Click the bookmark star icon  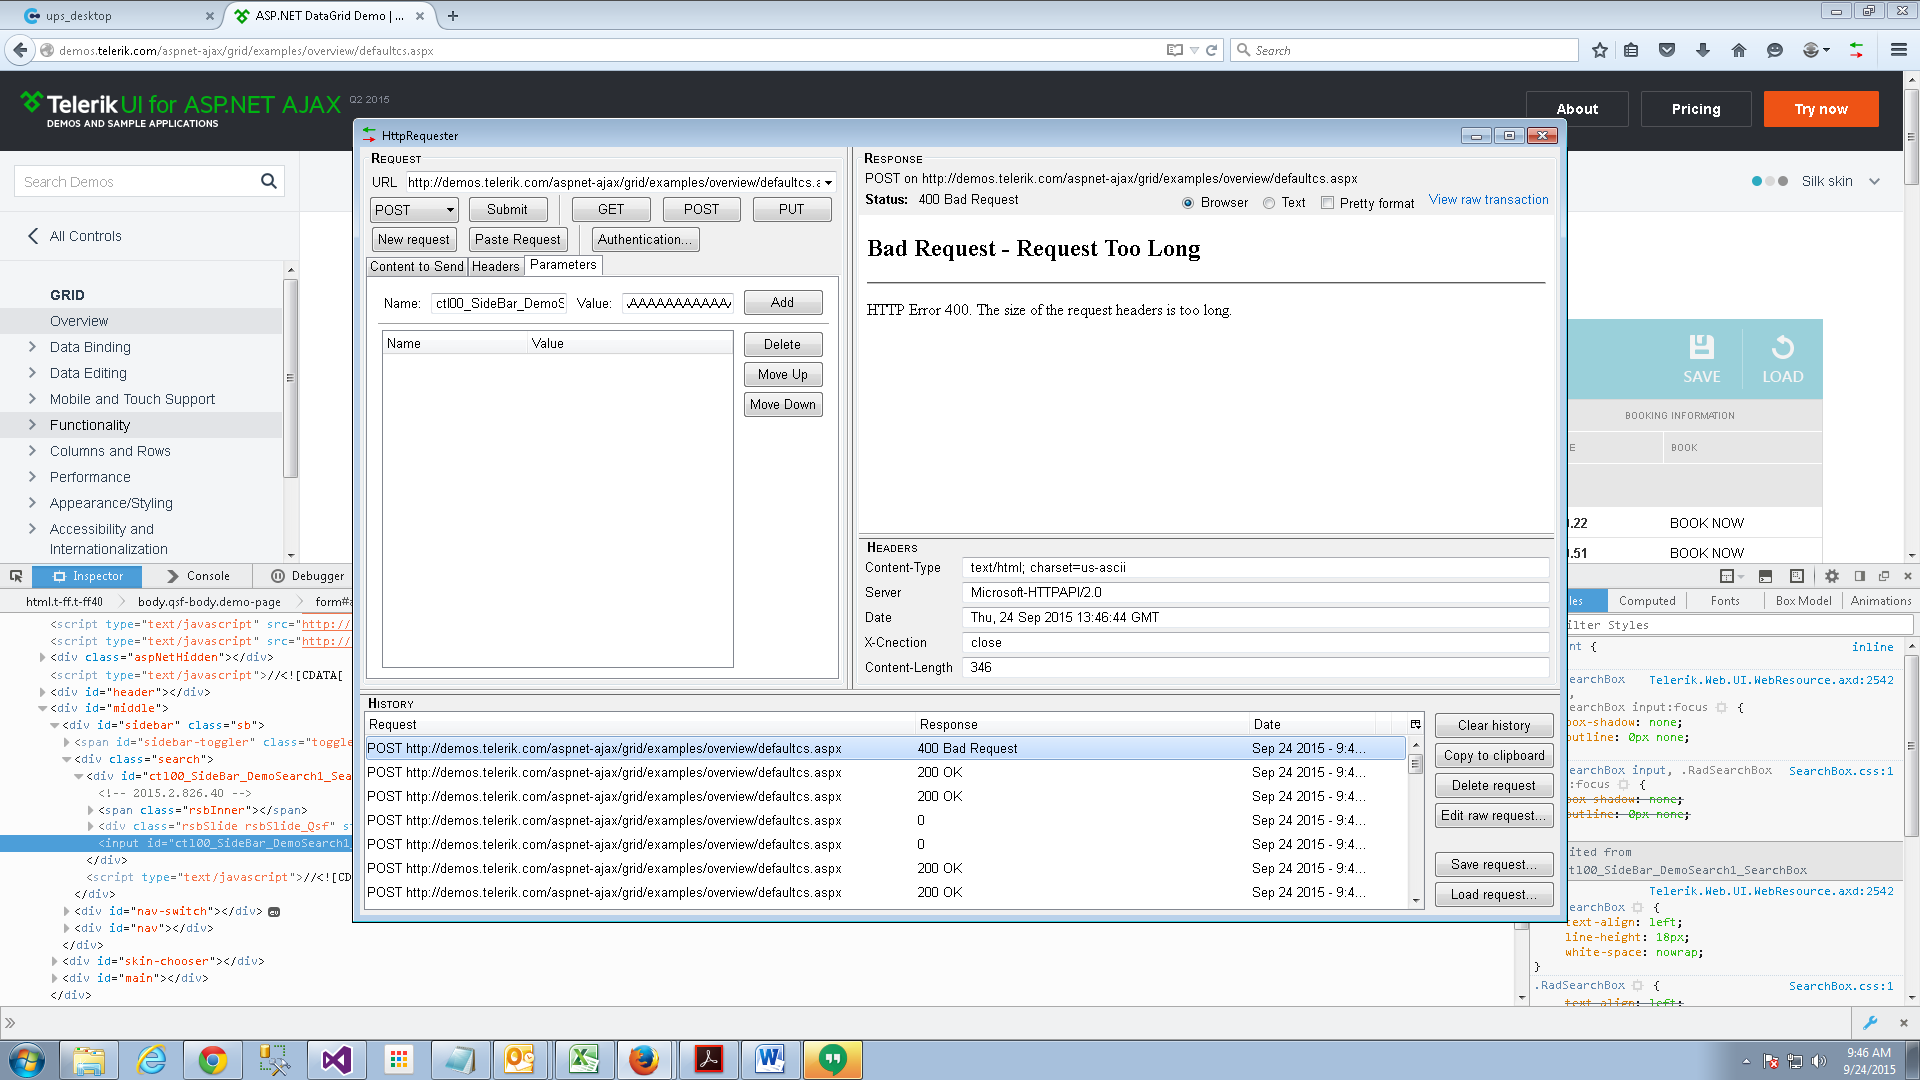[x=1600, y=50]
